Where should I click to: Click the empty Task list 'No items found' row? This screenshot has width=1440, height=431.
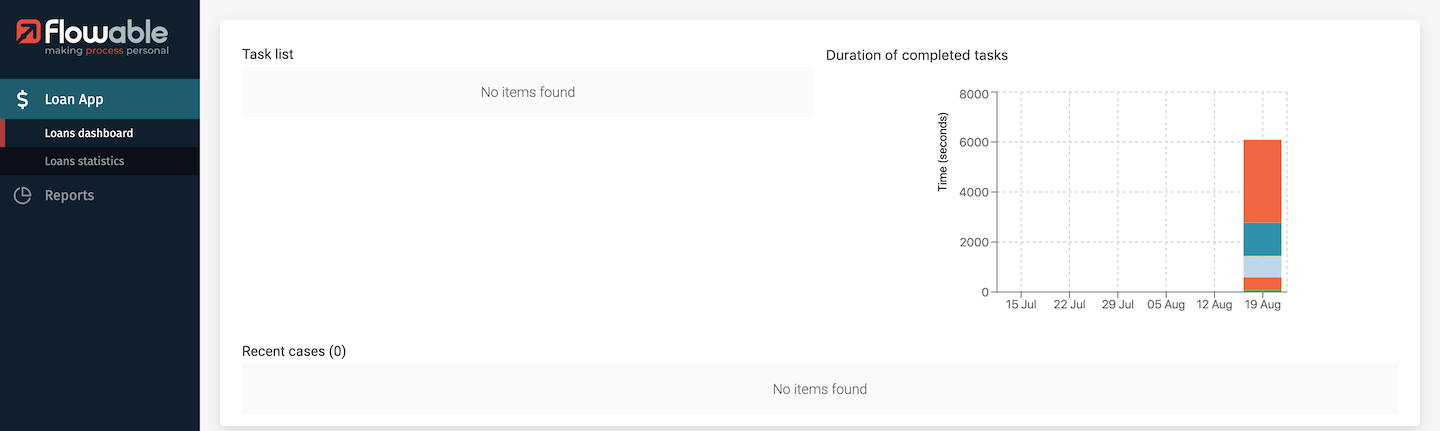(528, 92)
